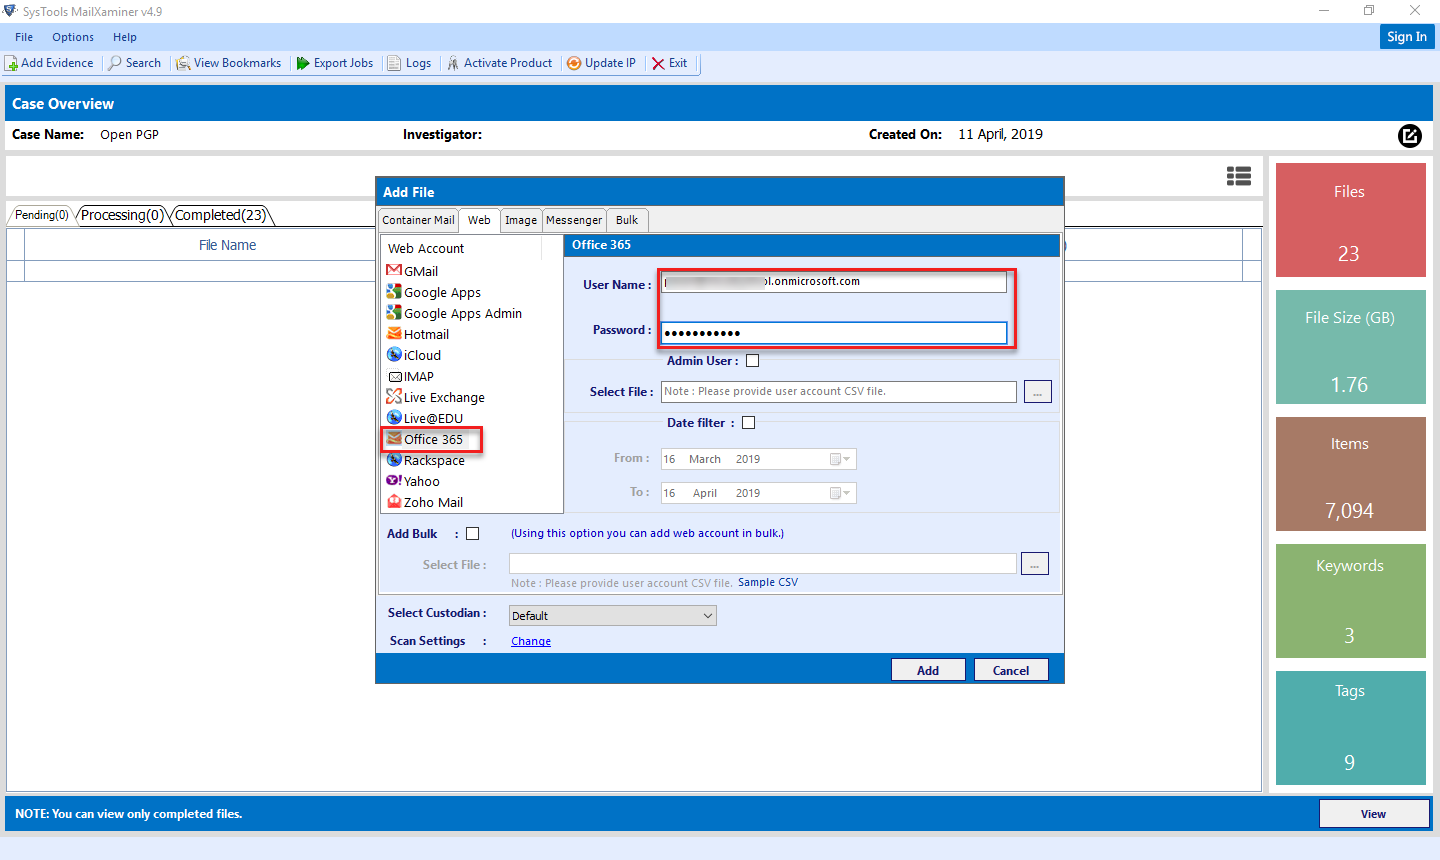Click the Add button to add account

[x=928, y=669]
